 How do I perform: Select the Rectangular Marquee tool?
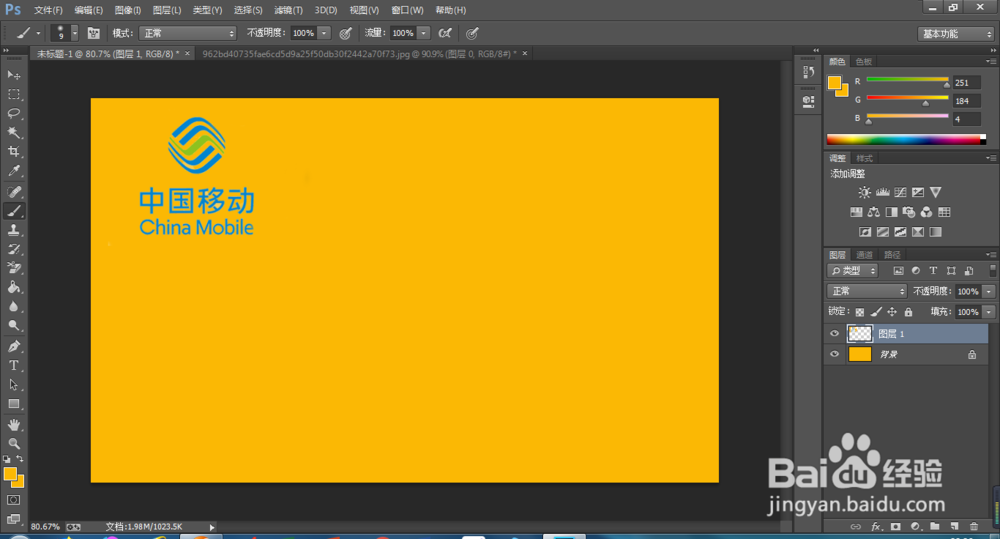pos(13,94)
